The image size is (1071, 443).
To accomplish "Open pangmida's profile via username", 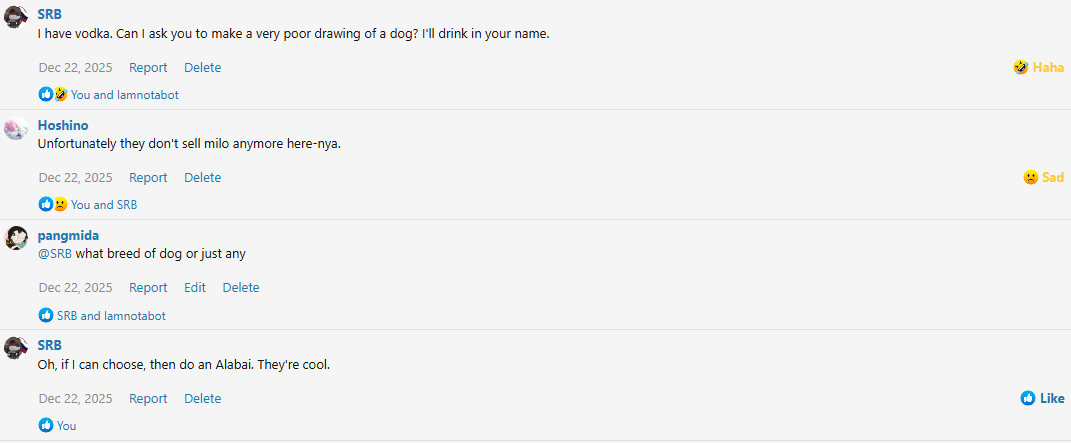I will pyautogui.click(x=68, y=235).
